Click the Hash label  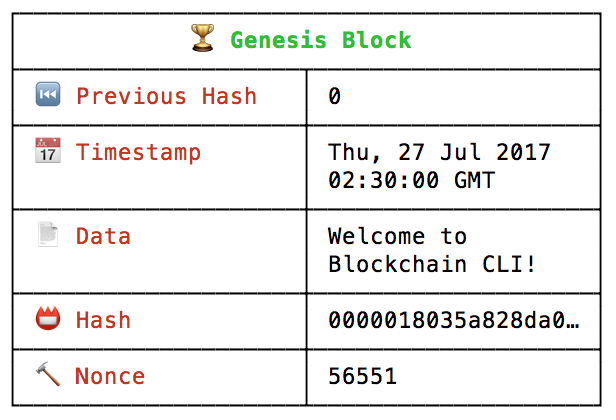coord(103,320)
